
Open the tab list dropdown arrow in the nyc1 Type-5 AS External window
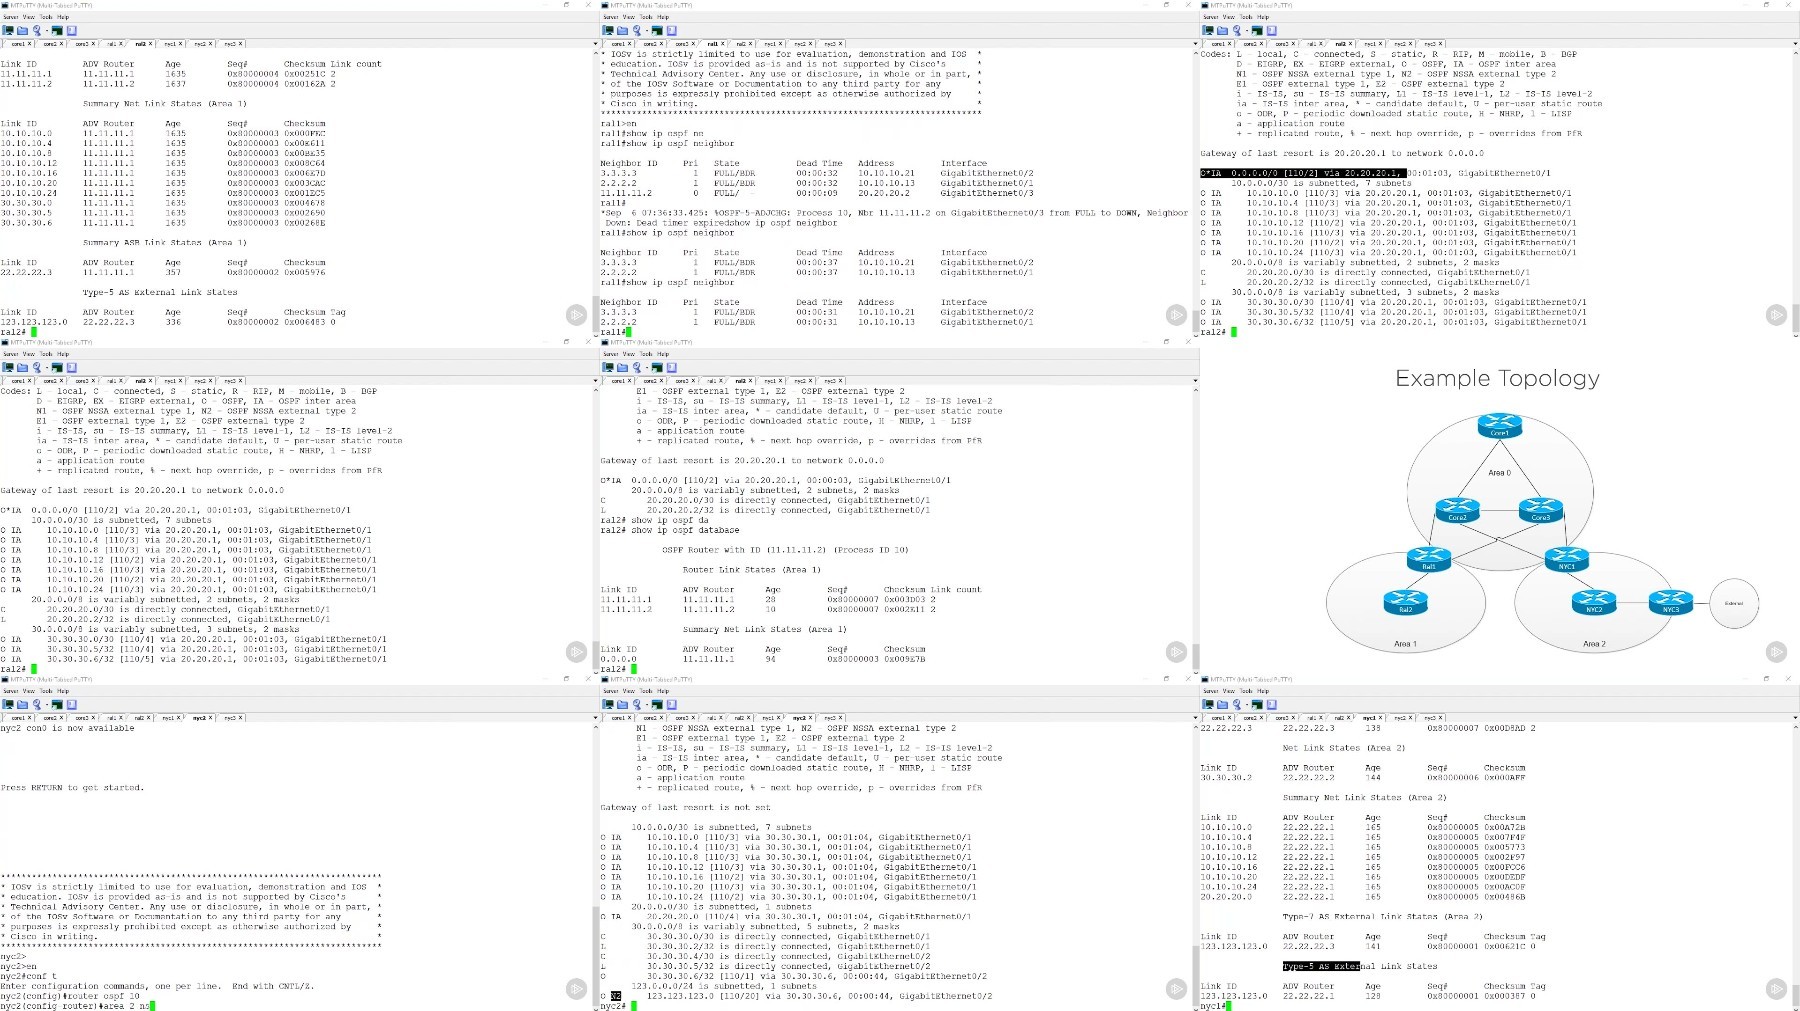click(1795, 718)
